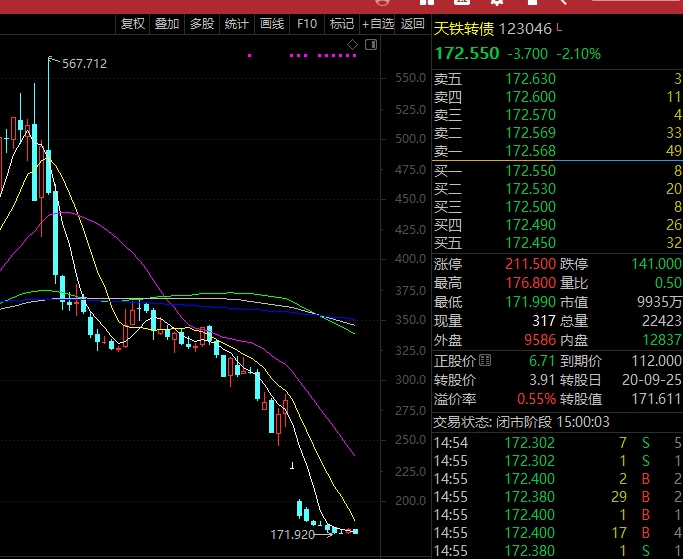Select the 买一 bid price 172.550
Image resolution: width=683 pixels, height=559 pixels.
click(530, 171)
